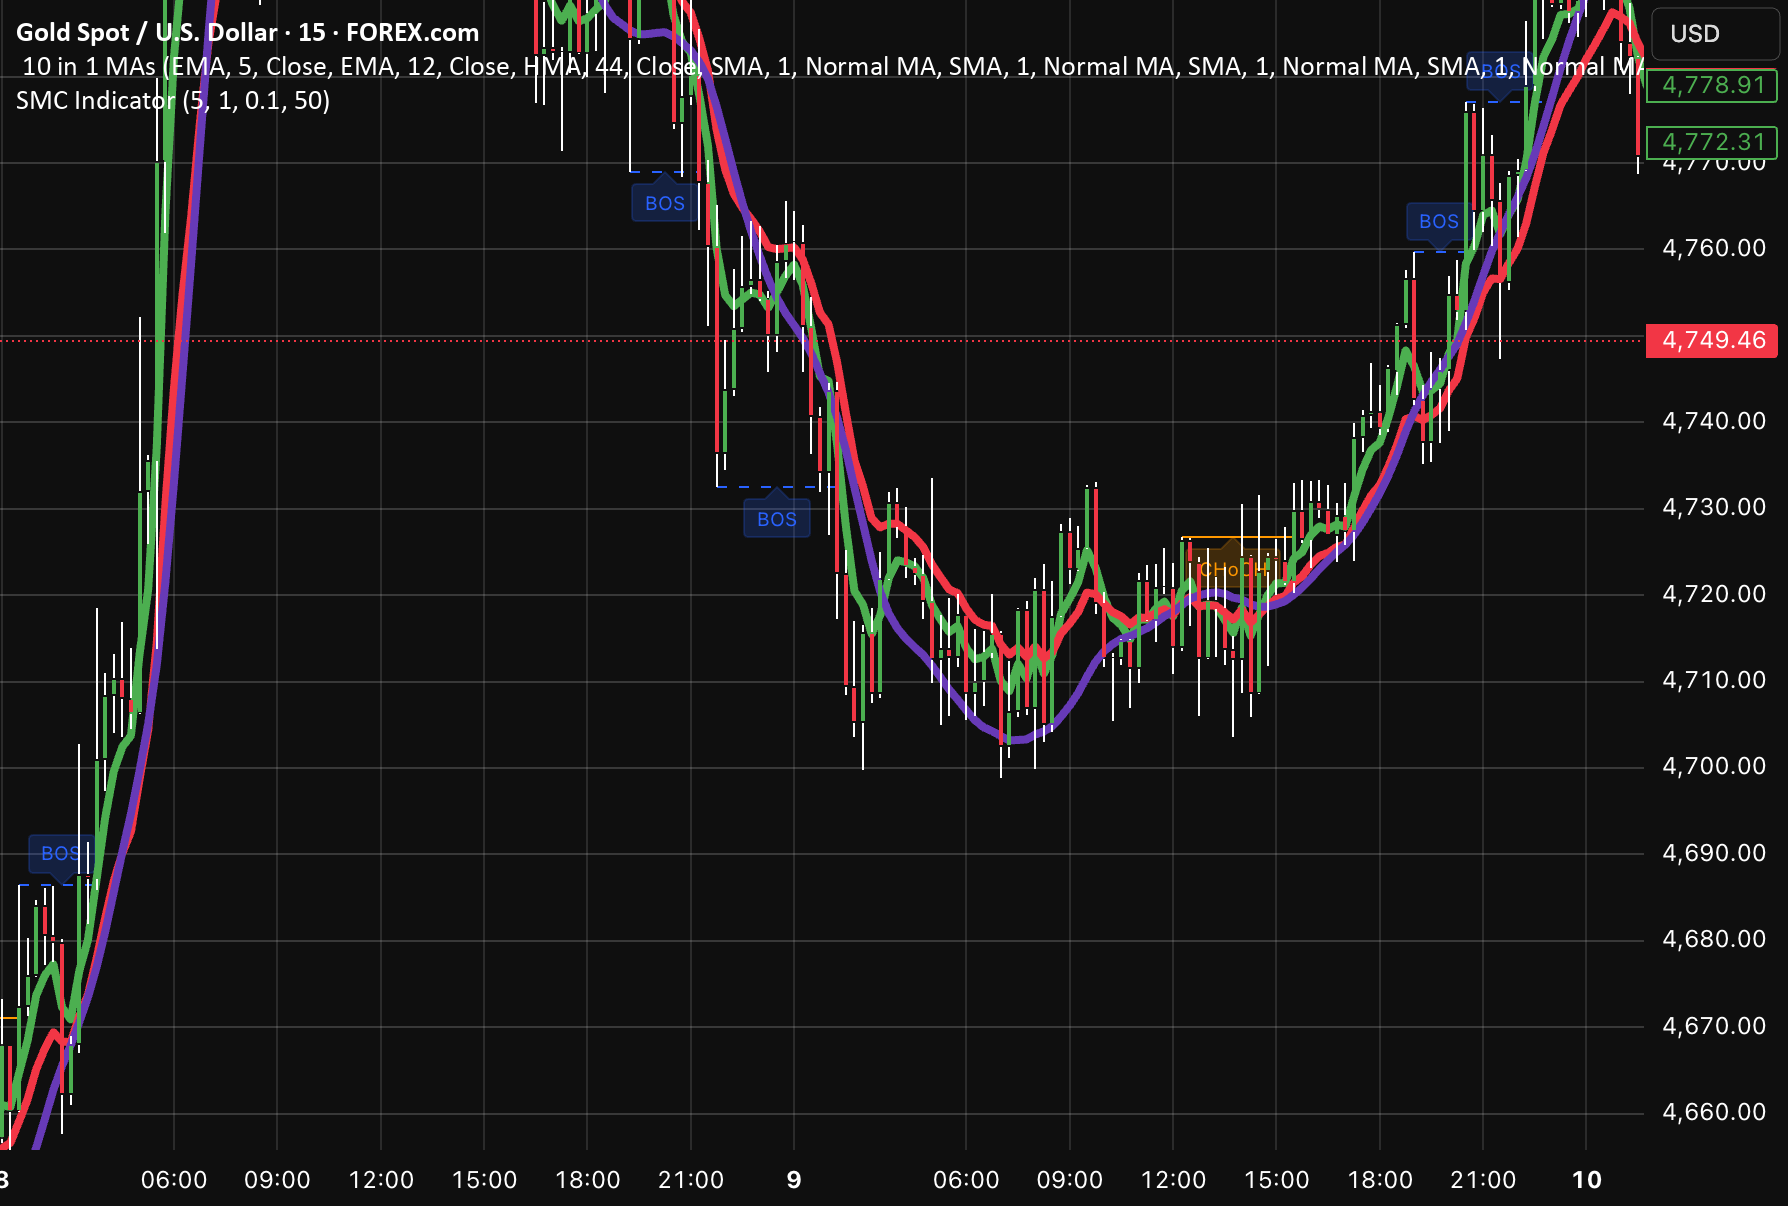The width and height of the screenshot is (1788, 1206).
Task: Click the 21:00 time label after day 9
Action: click(x=1483, y=1180)
